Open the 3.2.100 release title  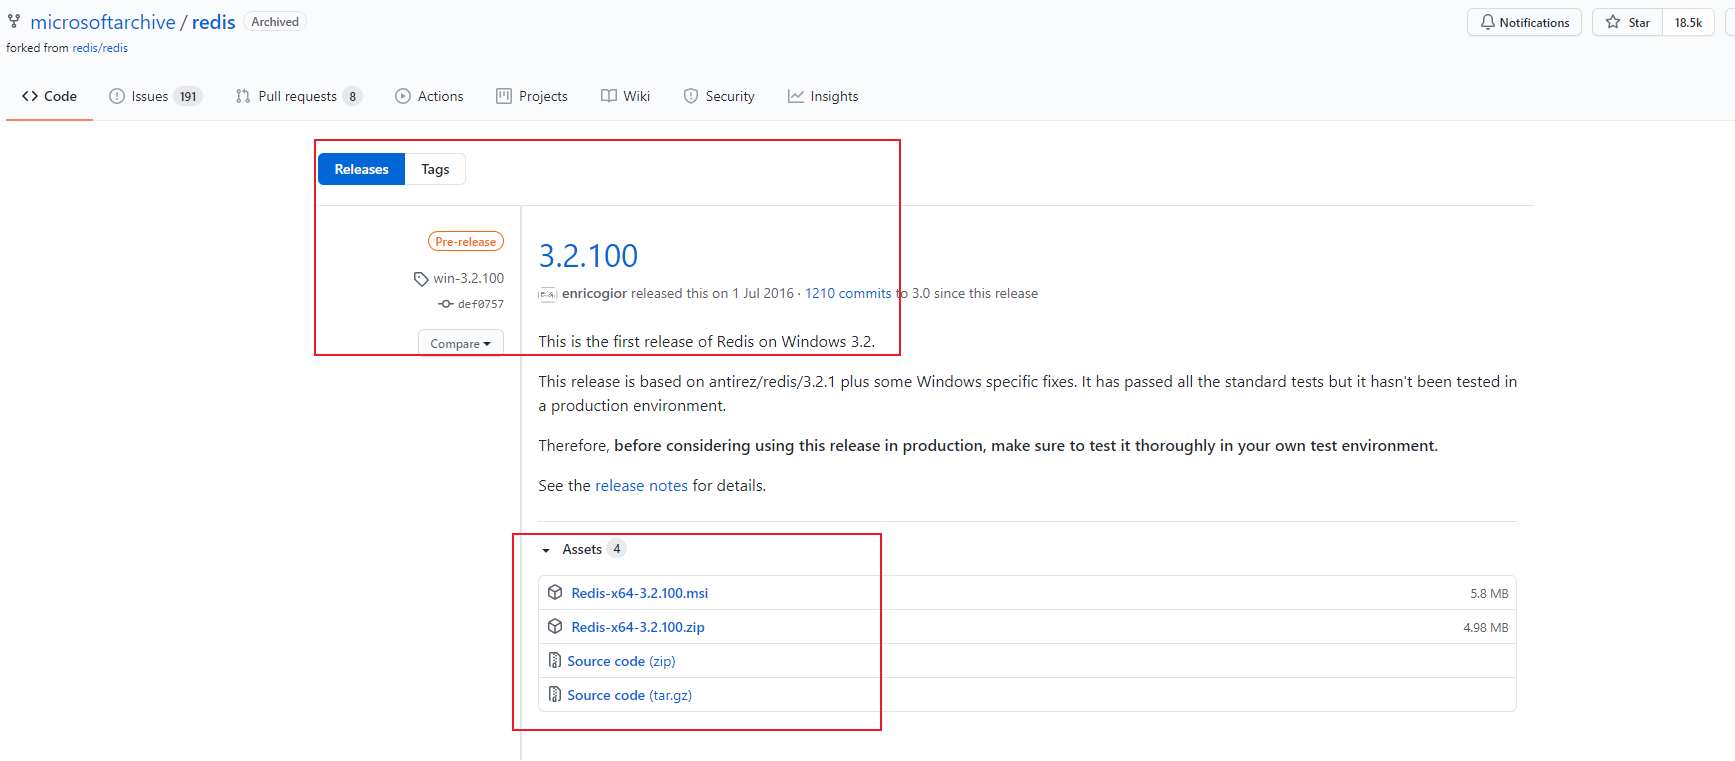(588, 256)
